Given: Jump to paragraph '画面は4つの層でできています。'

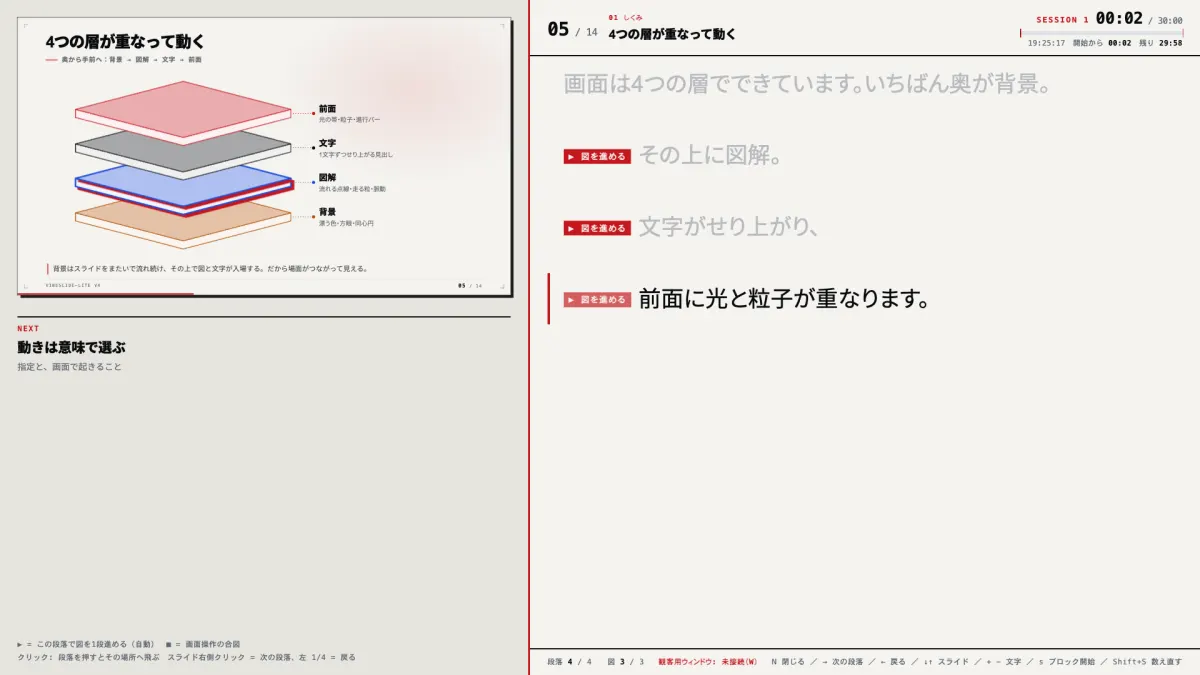Looking at the screenshot, I should (x=807, y=84).
